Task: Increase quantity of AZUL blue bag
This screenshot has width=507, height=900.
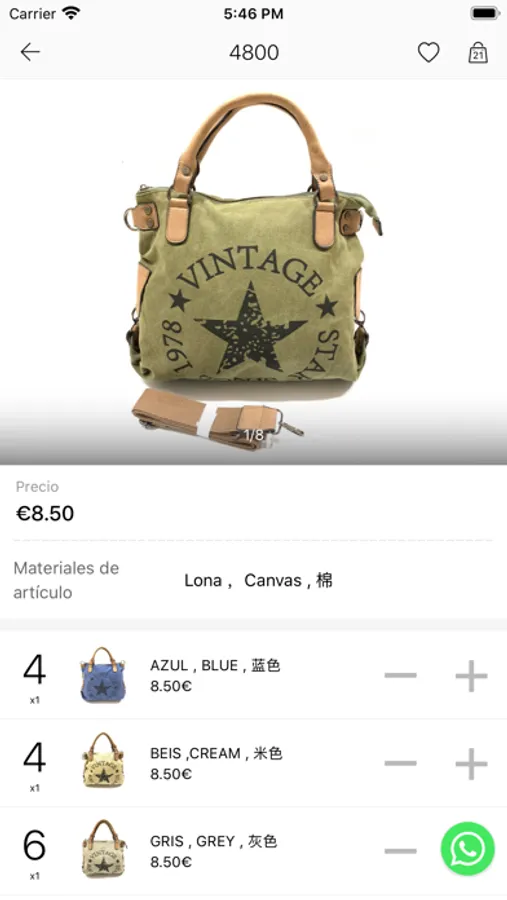Action: point(471,676)
